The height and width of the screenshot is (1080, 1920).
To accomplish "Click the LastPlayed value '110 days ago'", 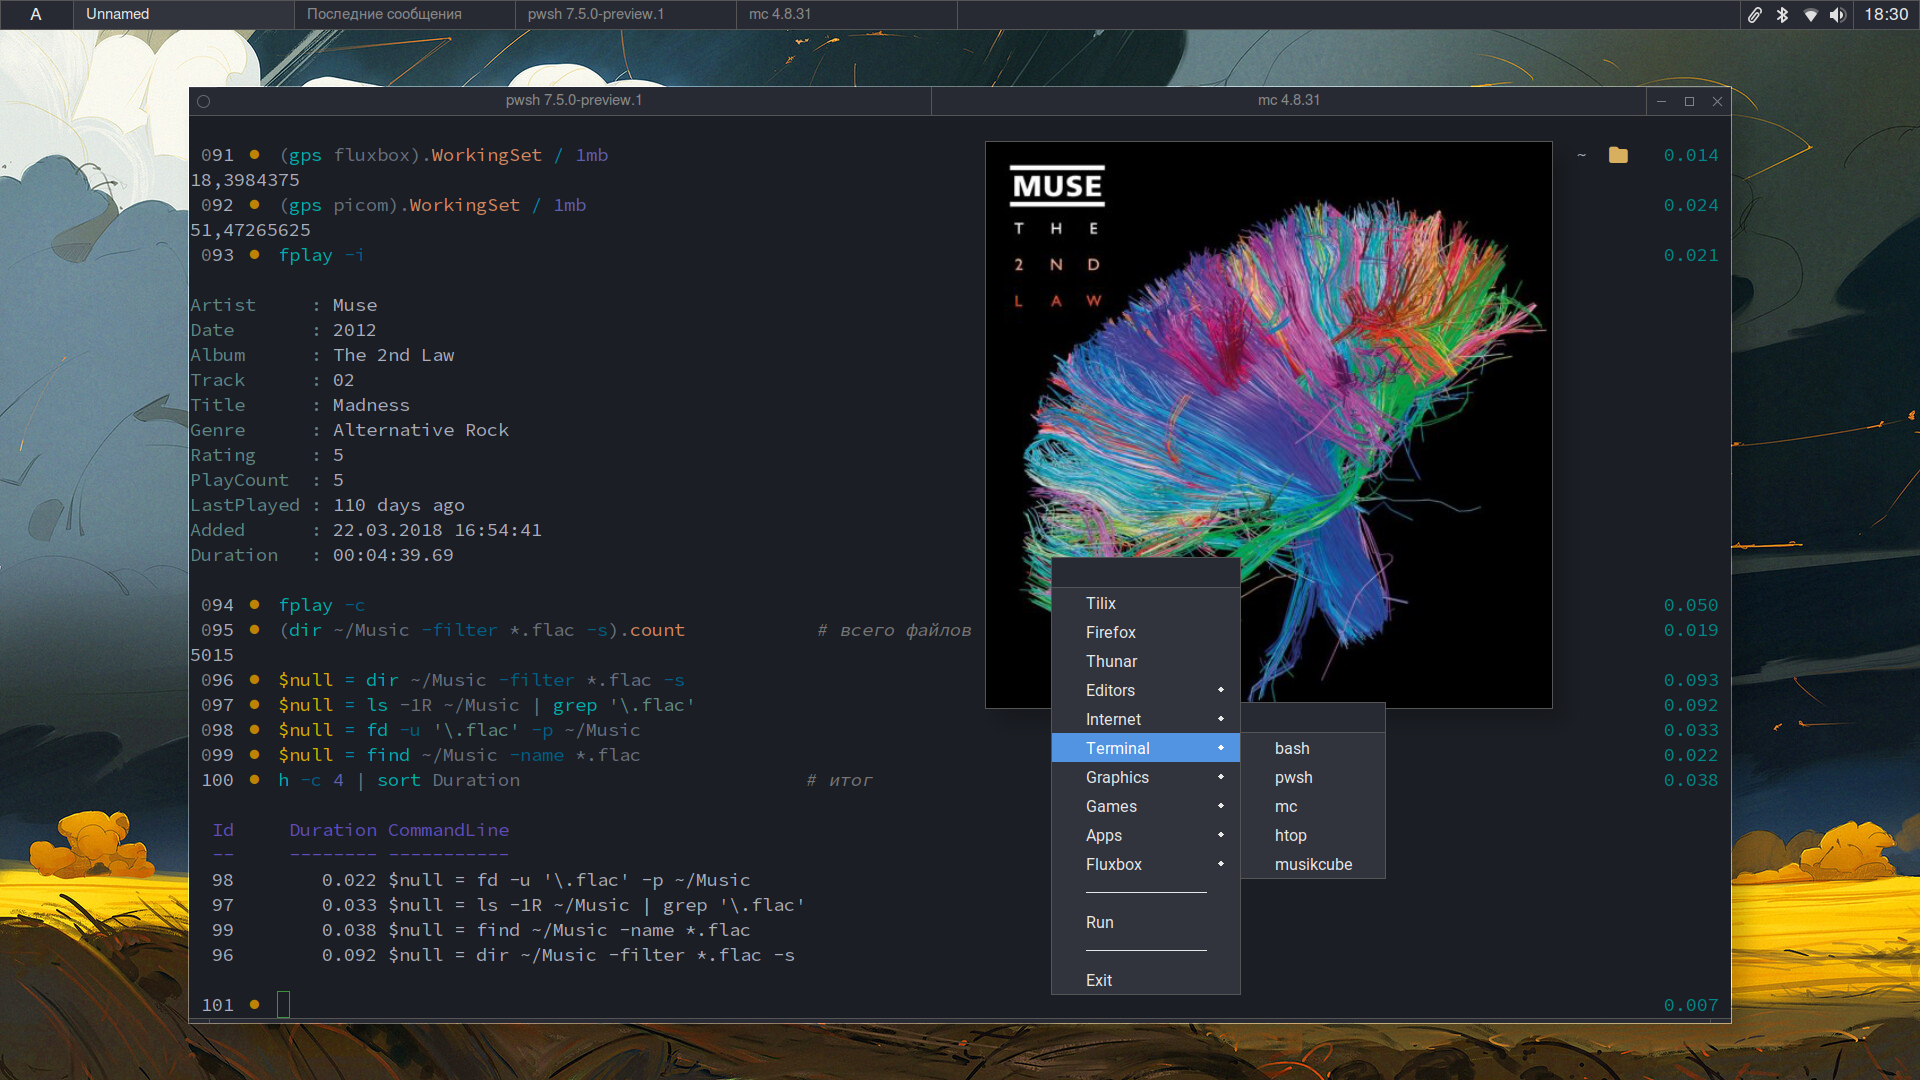I will [398, 505].
